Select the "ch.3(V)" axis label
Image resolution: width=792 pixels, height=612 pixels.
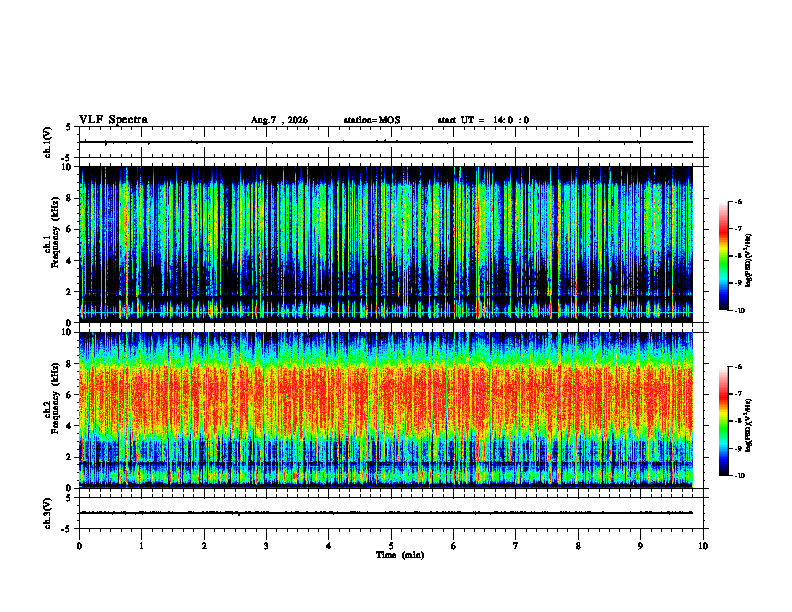pos(48,513)
